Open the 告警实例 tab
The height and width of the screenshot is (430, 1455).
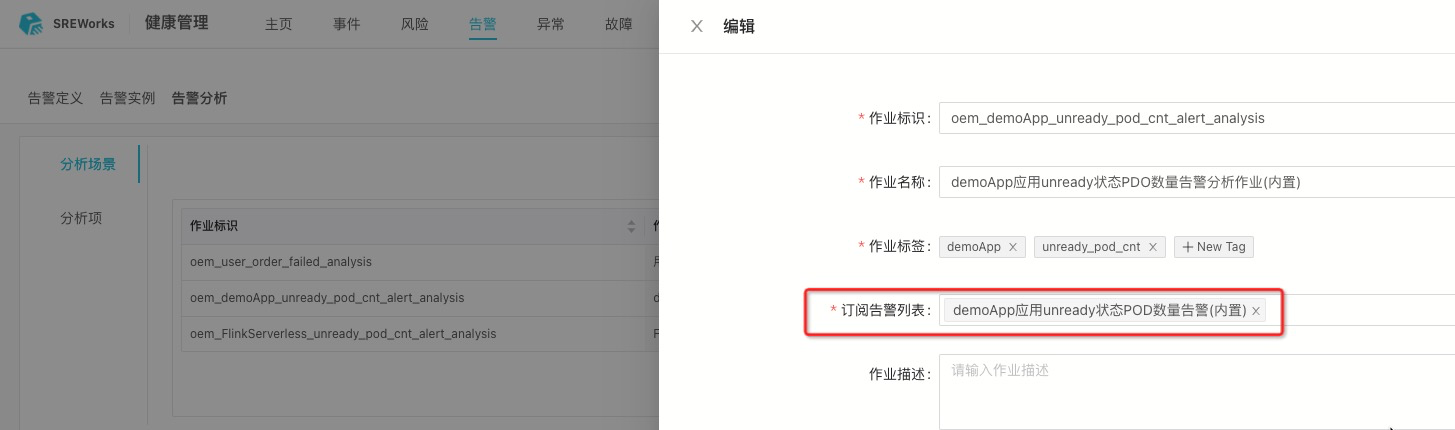coord(127,98)
